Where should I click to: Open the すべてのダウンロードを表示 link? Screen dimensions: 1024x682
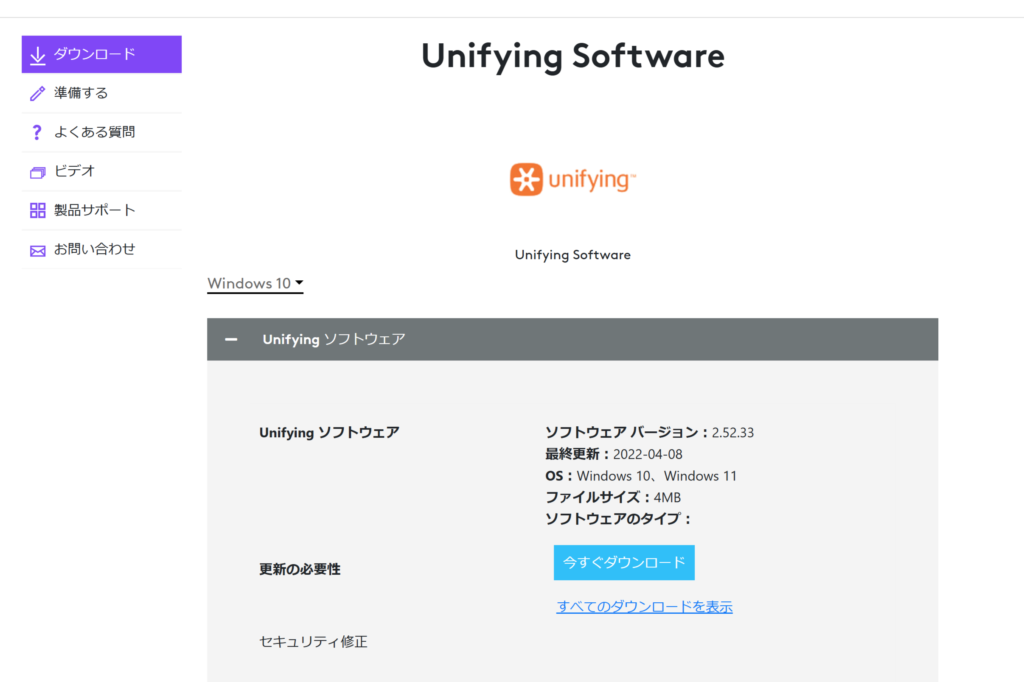[645, 607]
